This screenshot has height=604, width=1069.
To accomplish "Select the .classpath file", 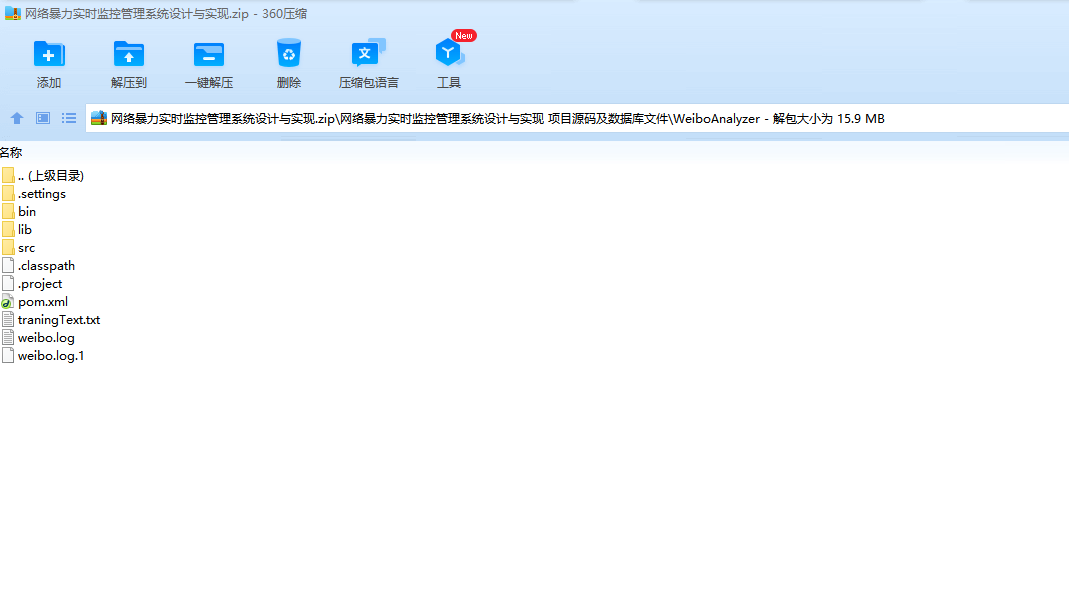I will (38, 266).
